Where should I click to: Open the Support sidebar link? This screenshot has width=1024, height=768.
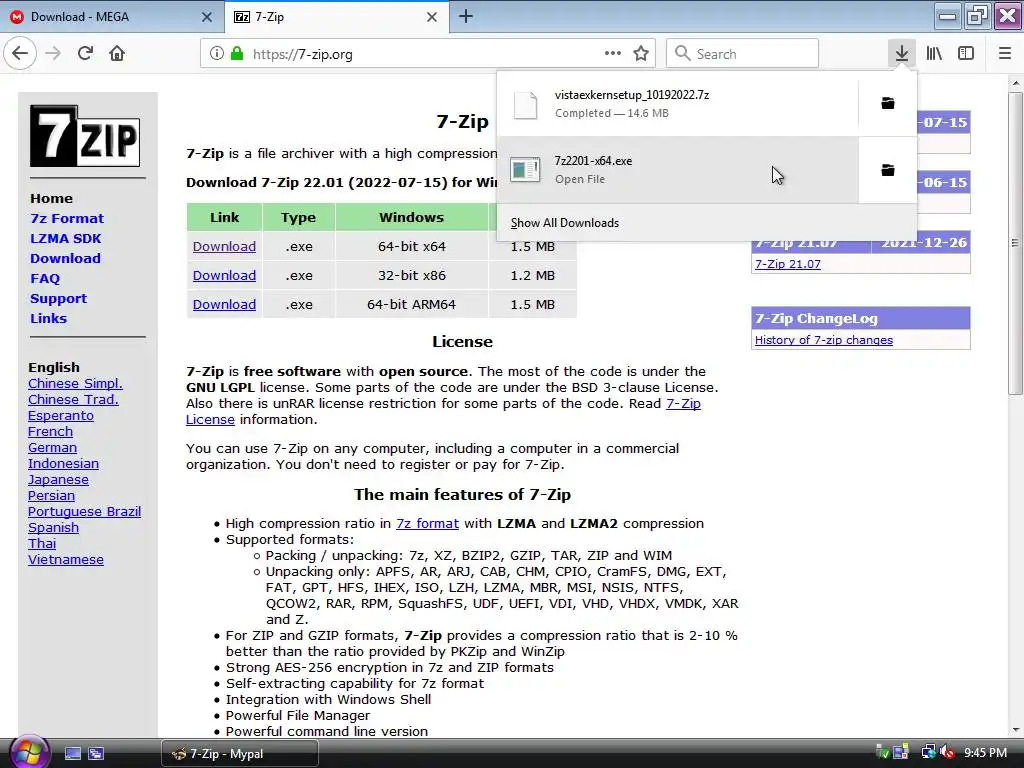[x=58, y=298]
